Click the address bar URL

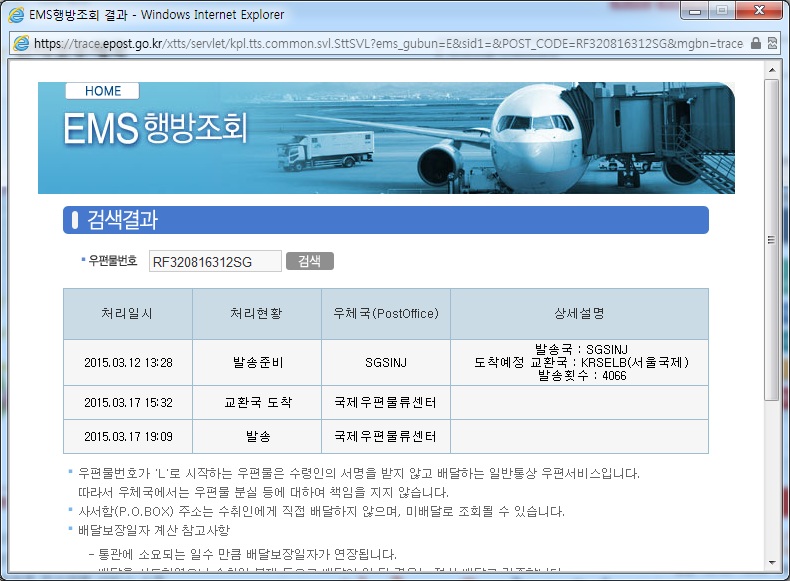388,43
